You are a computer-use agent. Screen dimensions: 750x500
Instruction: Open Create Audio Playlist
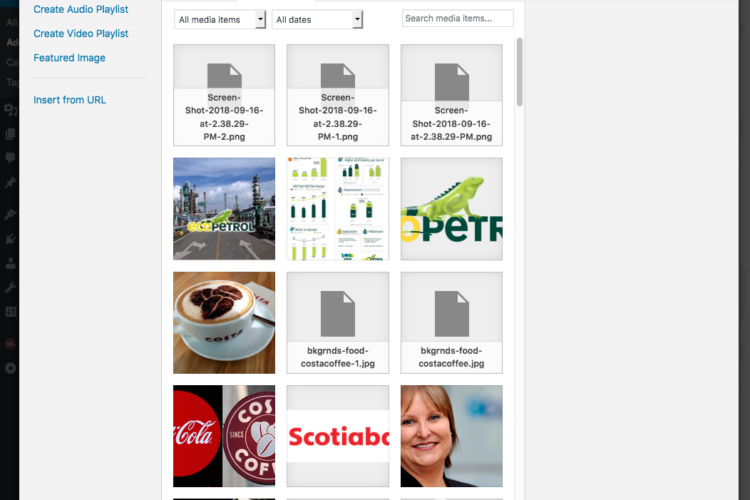pos(80,9)
